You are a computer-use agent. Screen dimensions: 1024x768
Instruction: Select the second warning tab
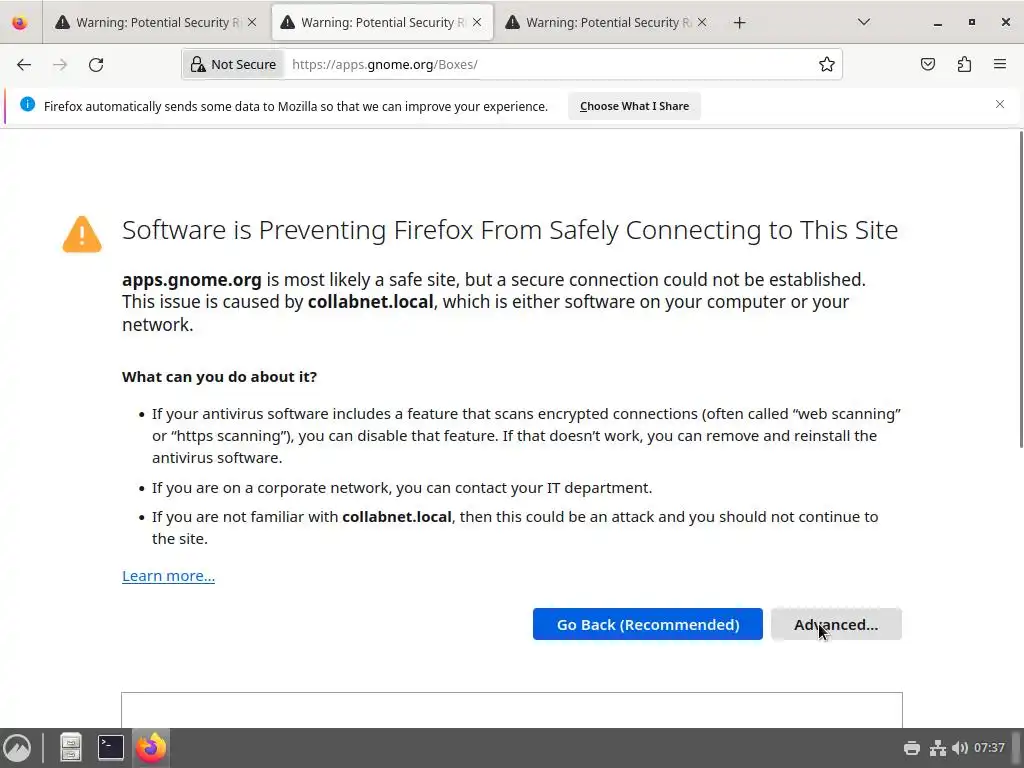pos(383,23)
